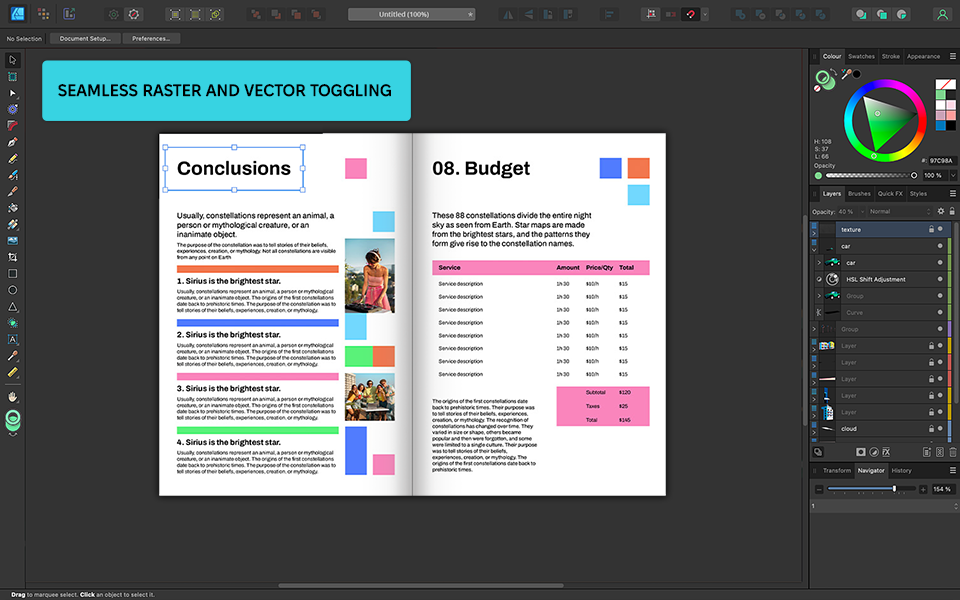Viewport: 960px width, 600px height.
Task: Toggle visibility of cloud layer
Action: point(940,429)
